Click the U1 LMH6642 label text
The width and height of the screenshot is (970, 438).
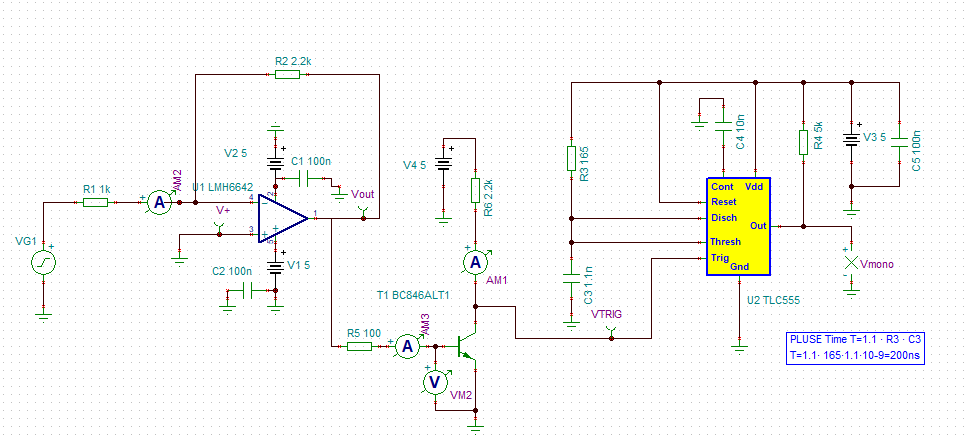click(223, 187)
